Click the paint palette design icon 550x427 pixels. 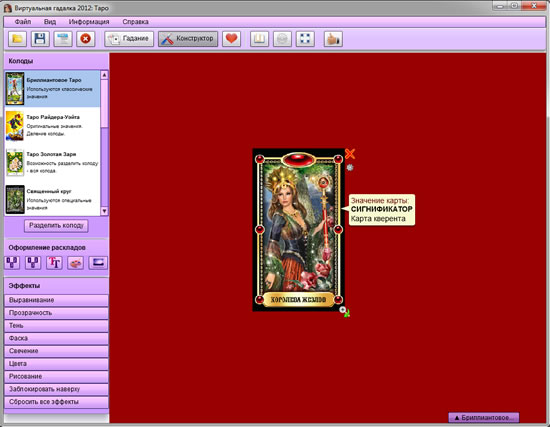(x=75, y=262)
